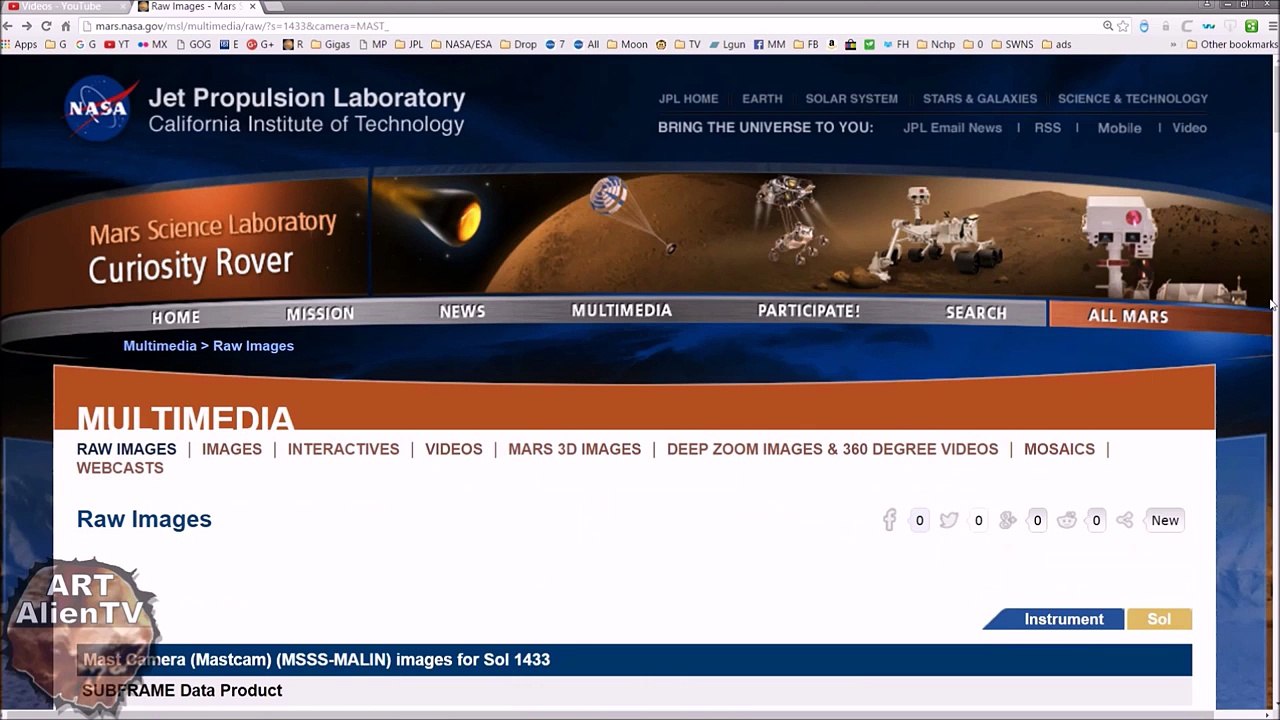Click the New share count bubble

tap(1165, 520)
